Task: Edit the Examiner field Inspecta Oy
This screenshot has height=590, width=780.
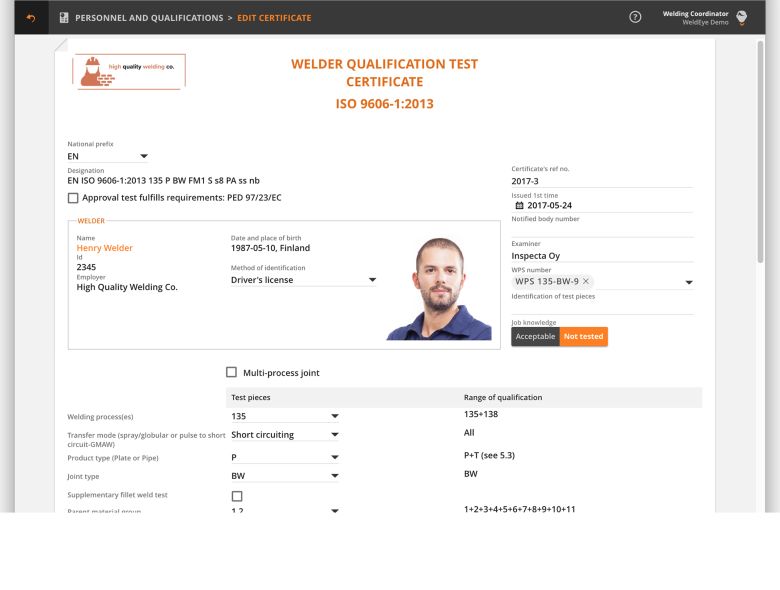Action: coord(602,256)
